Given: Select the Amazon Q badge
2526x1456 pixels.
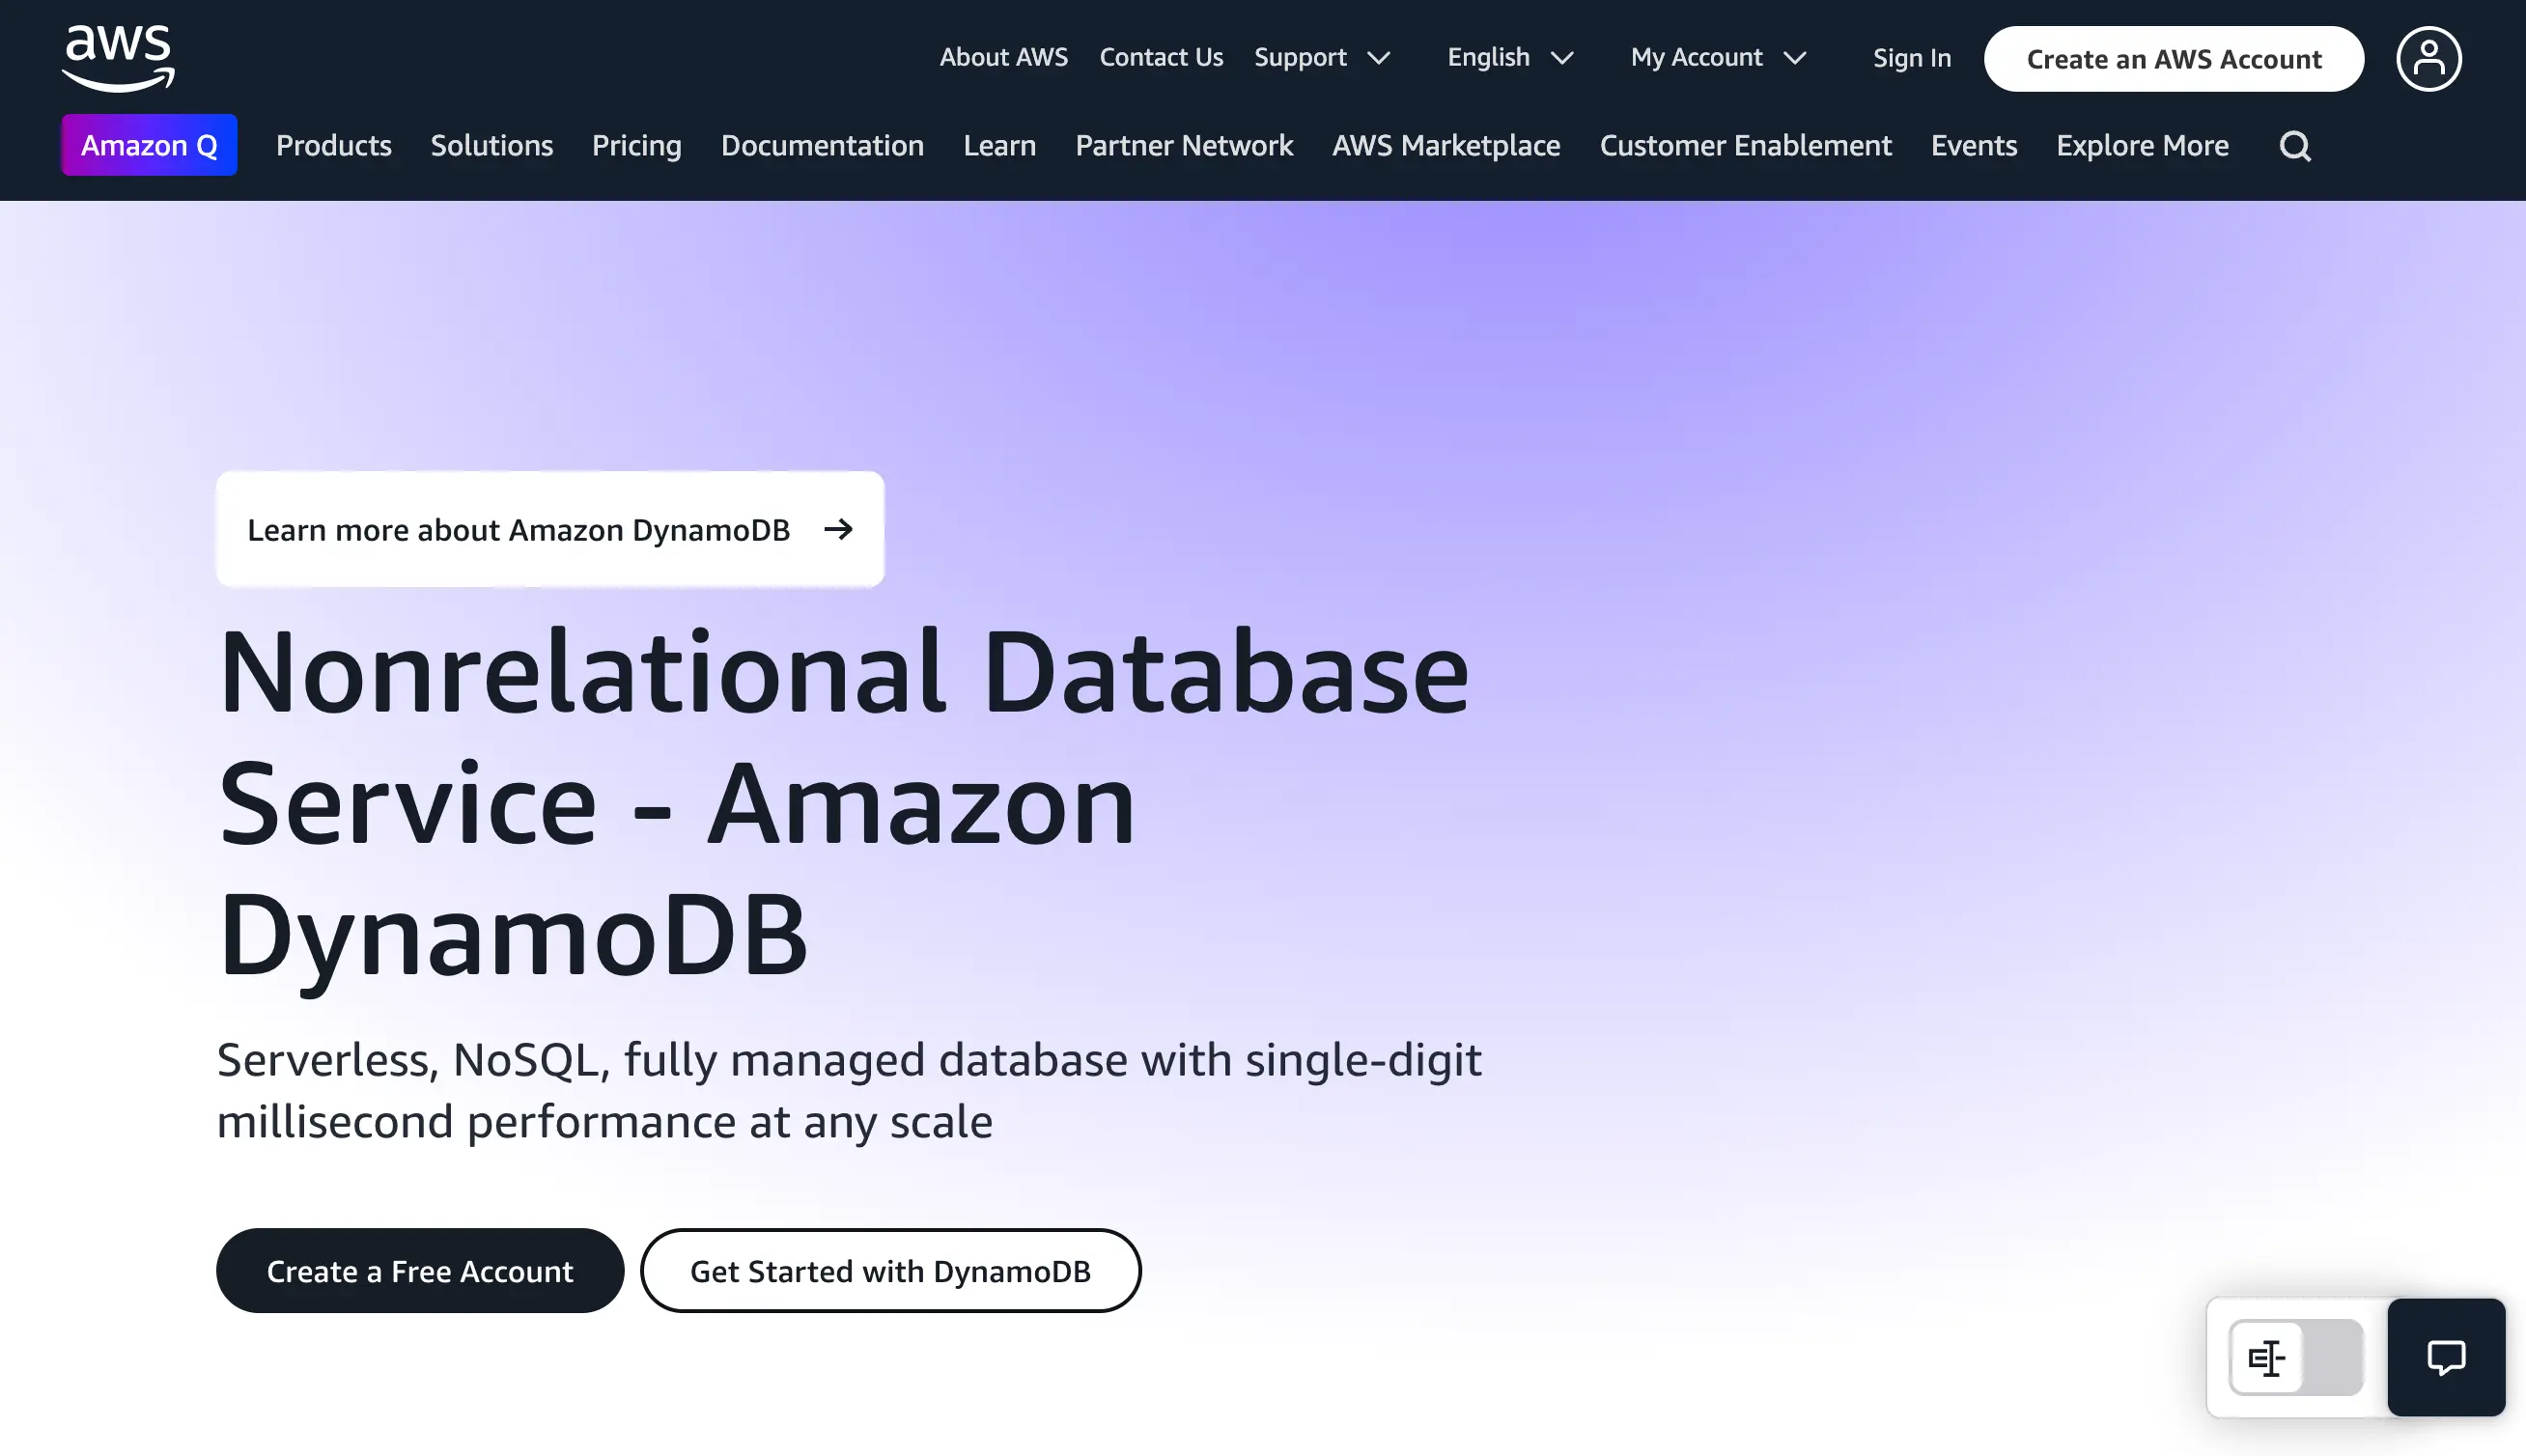Looking at the screenshot, I should [149, 144].
